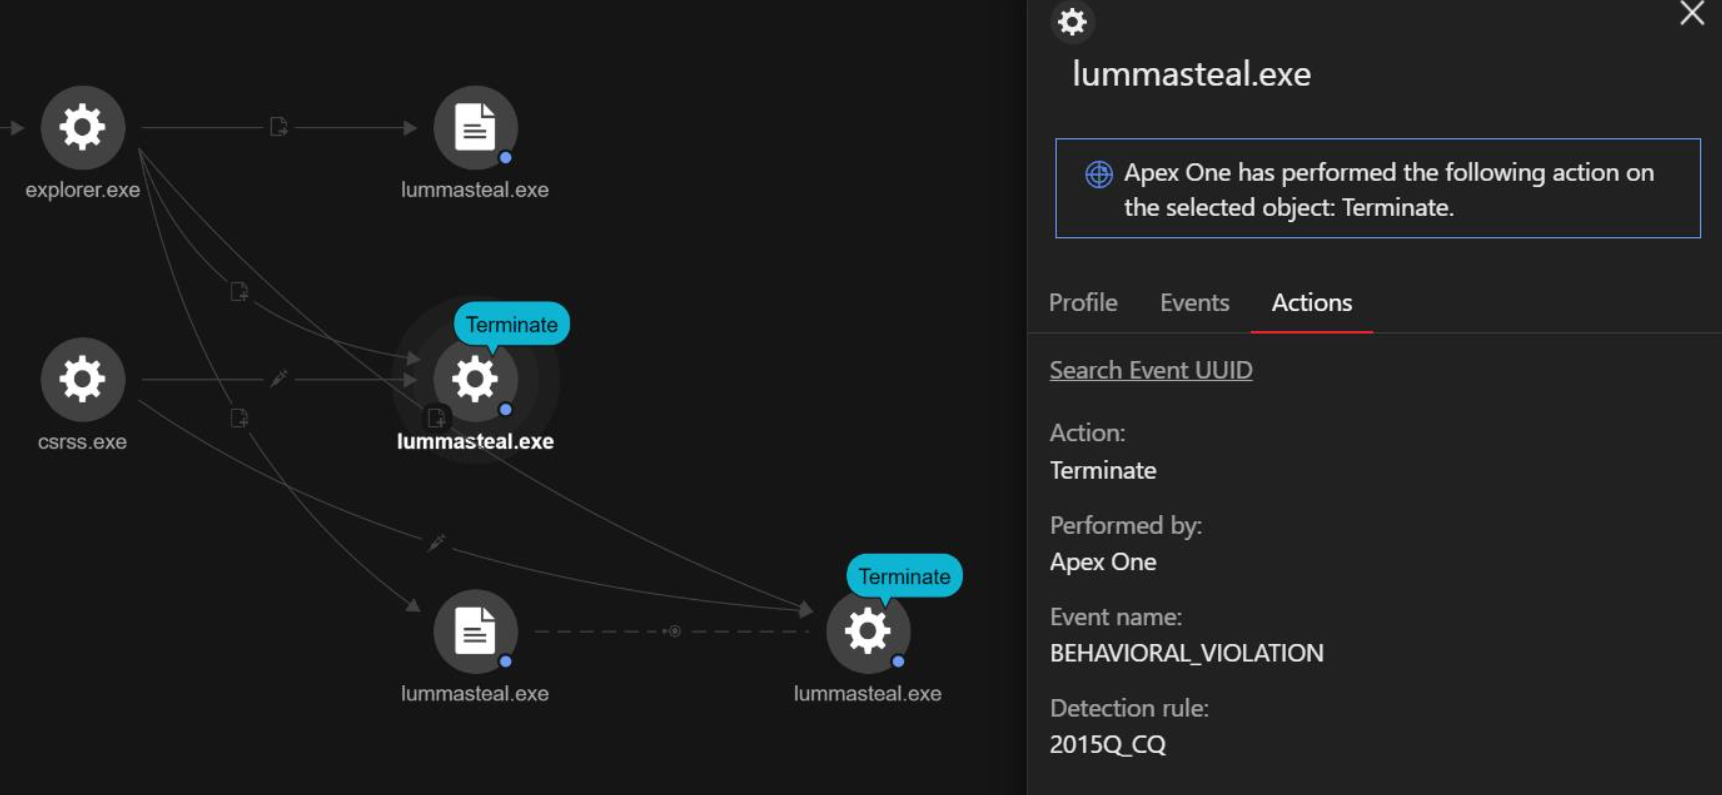Select the lummasteal.exe file node on the dashed line
This screenshot has height=795, width=1722.
(475, 631)
